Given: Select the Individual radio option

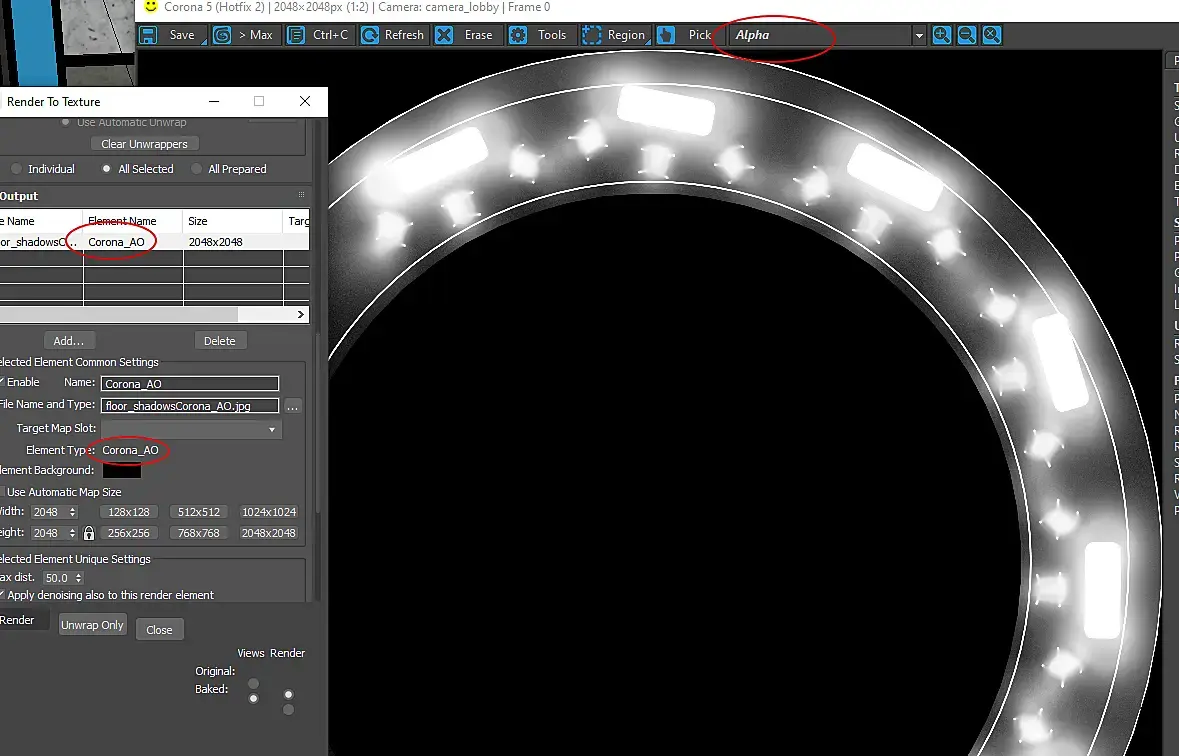Looking at the screenshot, I should coord(16,169).
